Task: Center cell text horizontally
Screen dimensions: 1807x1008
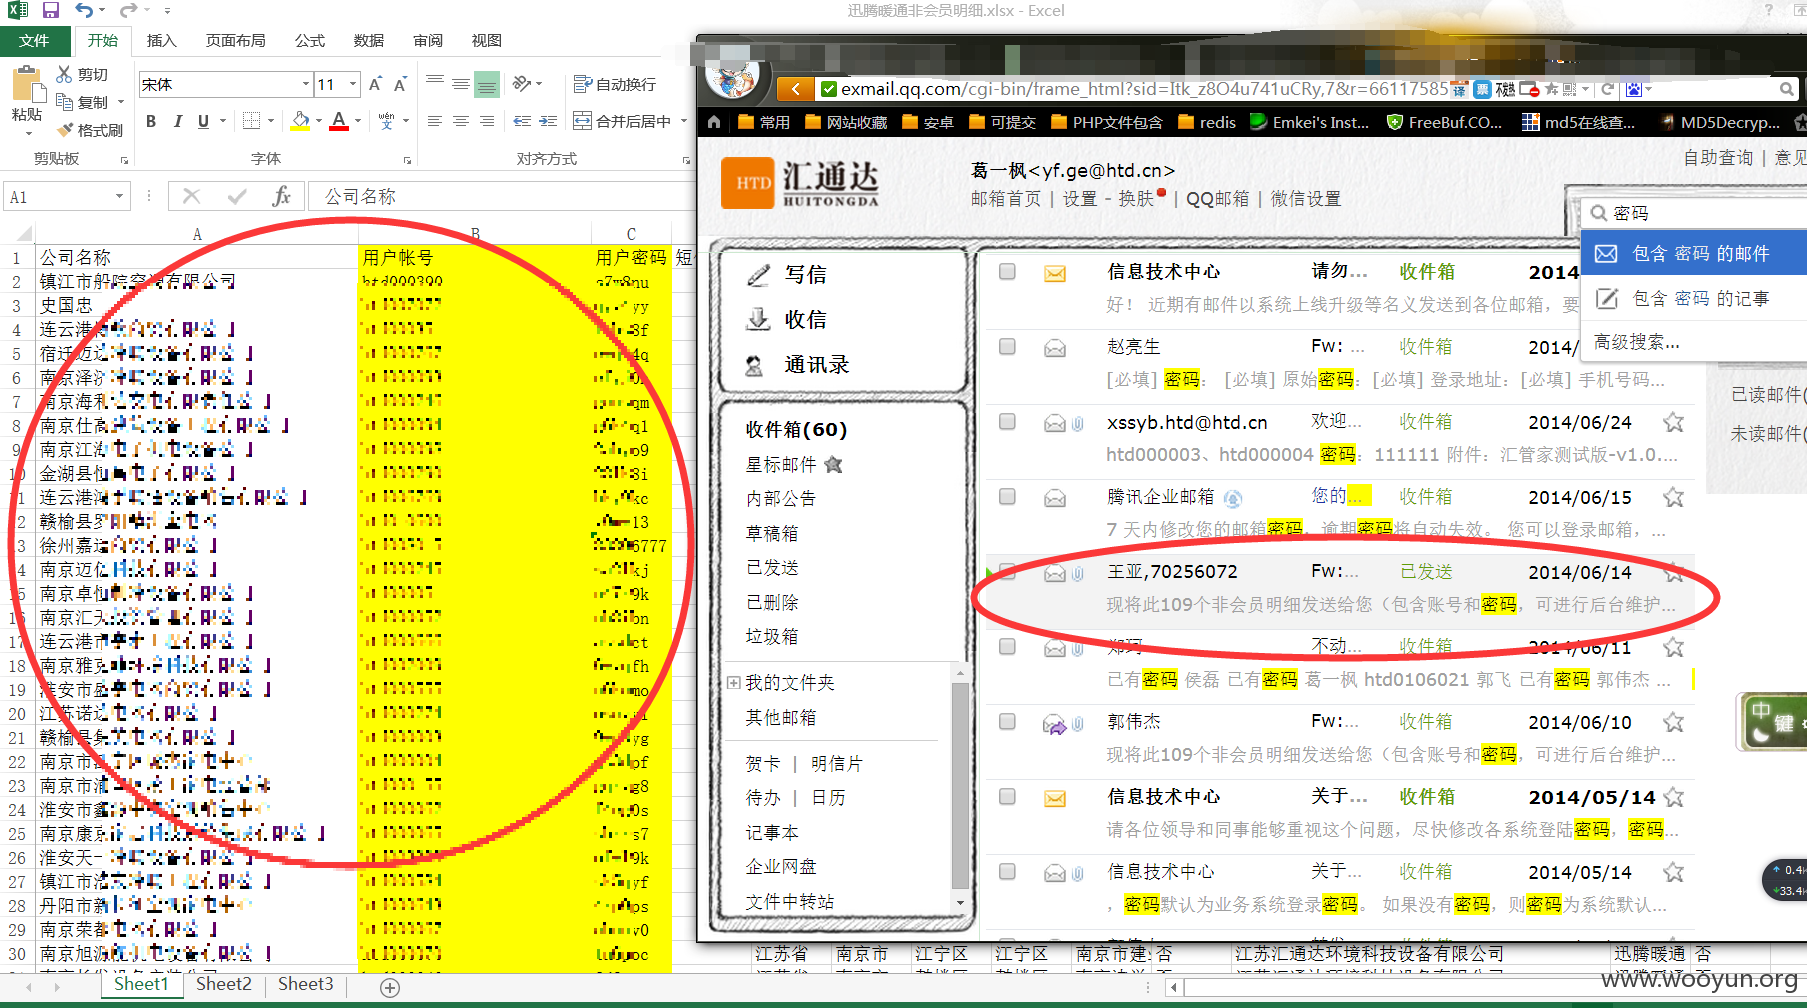Action: pos(461,121)
